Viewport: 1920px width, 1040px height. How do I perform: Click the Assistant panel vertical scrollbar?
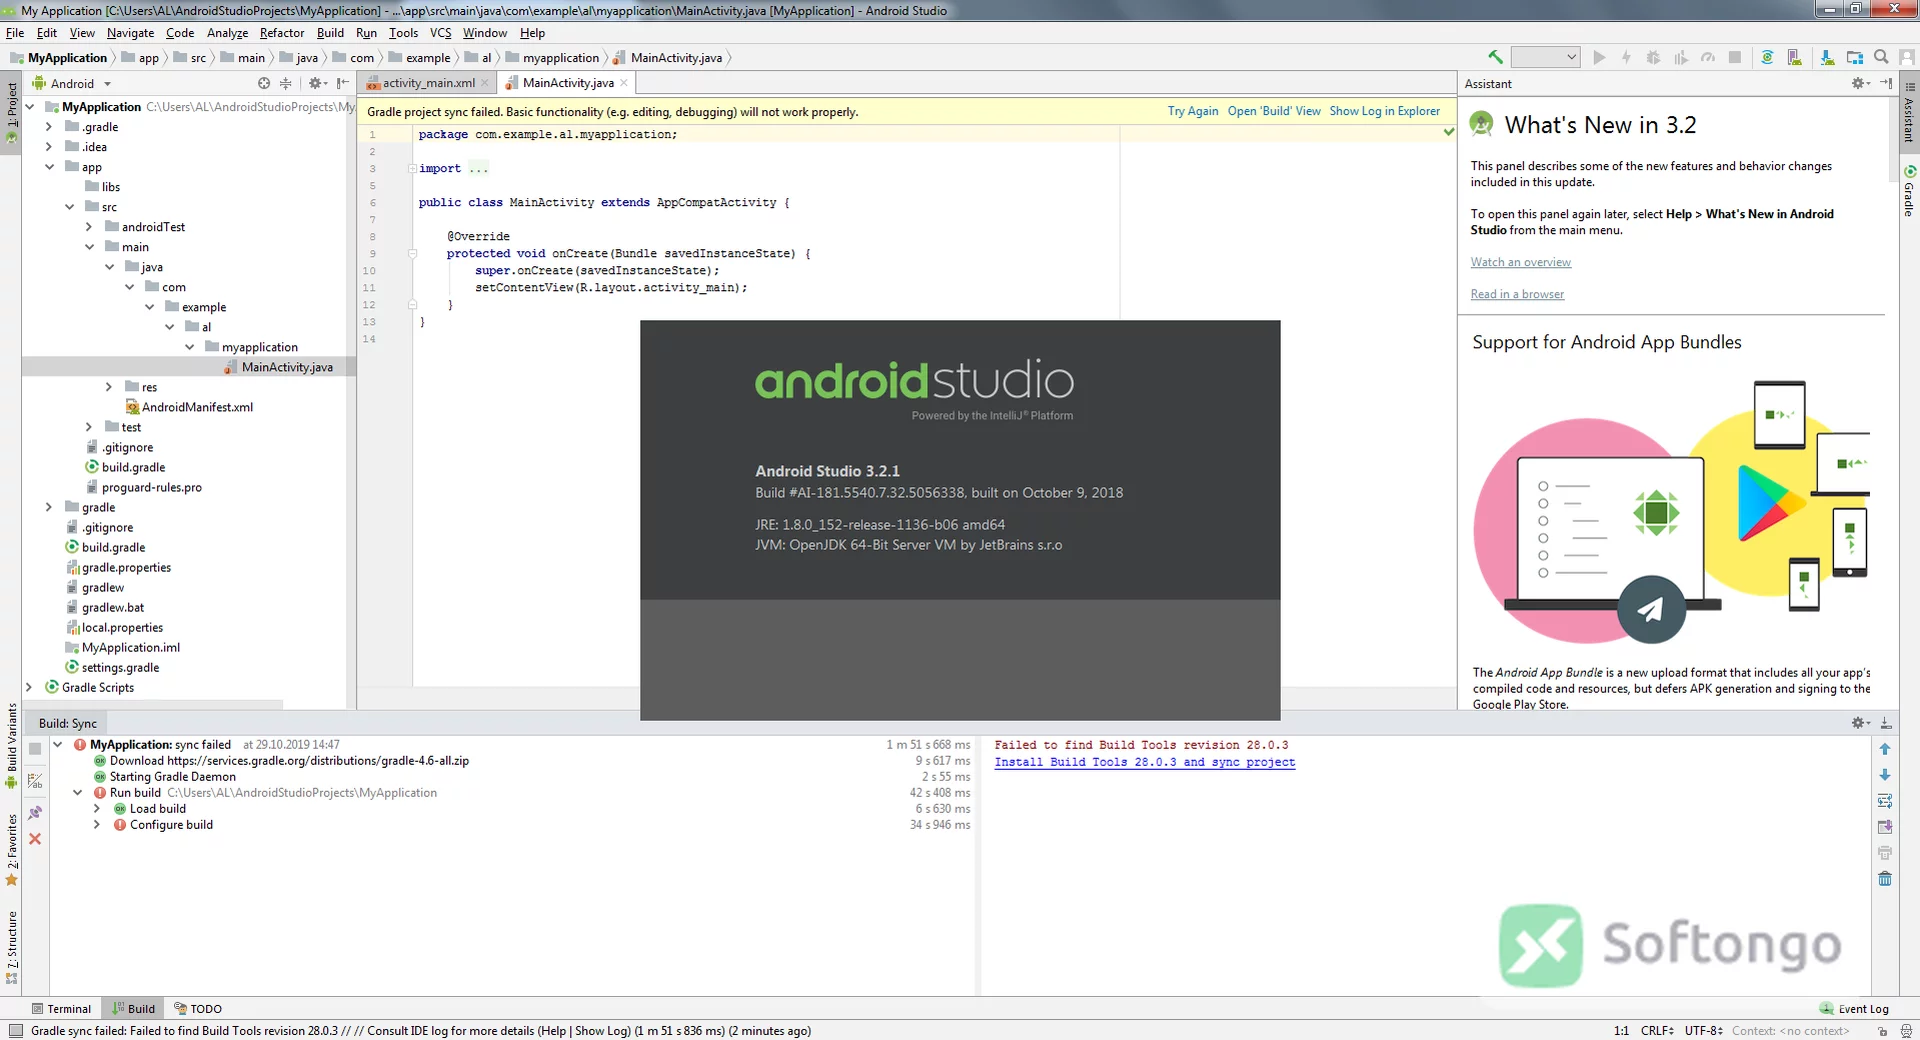(x=1892, y=140)
